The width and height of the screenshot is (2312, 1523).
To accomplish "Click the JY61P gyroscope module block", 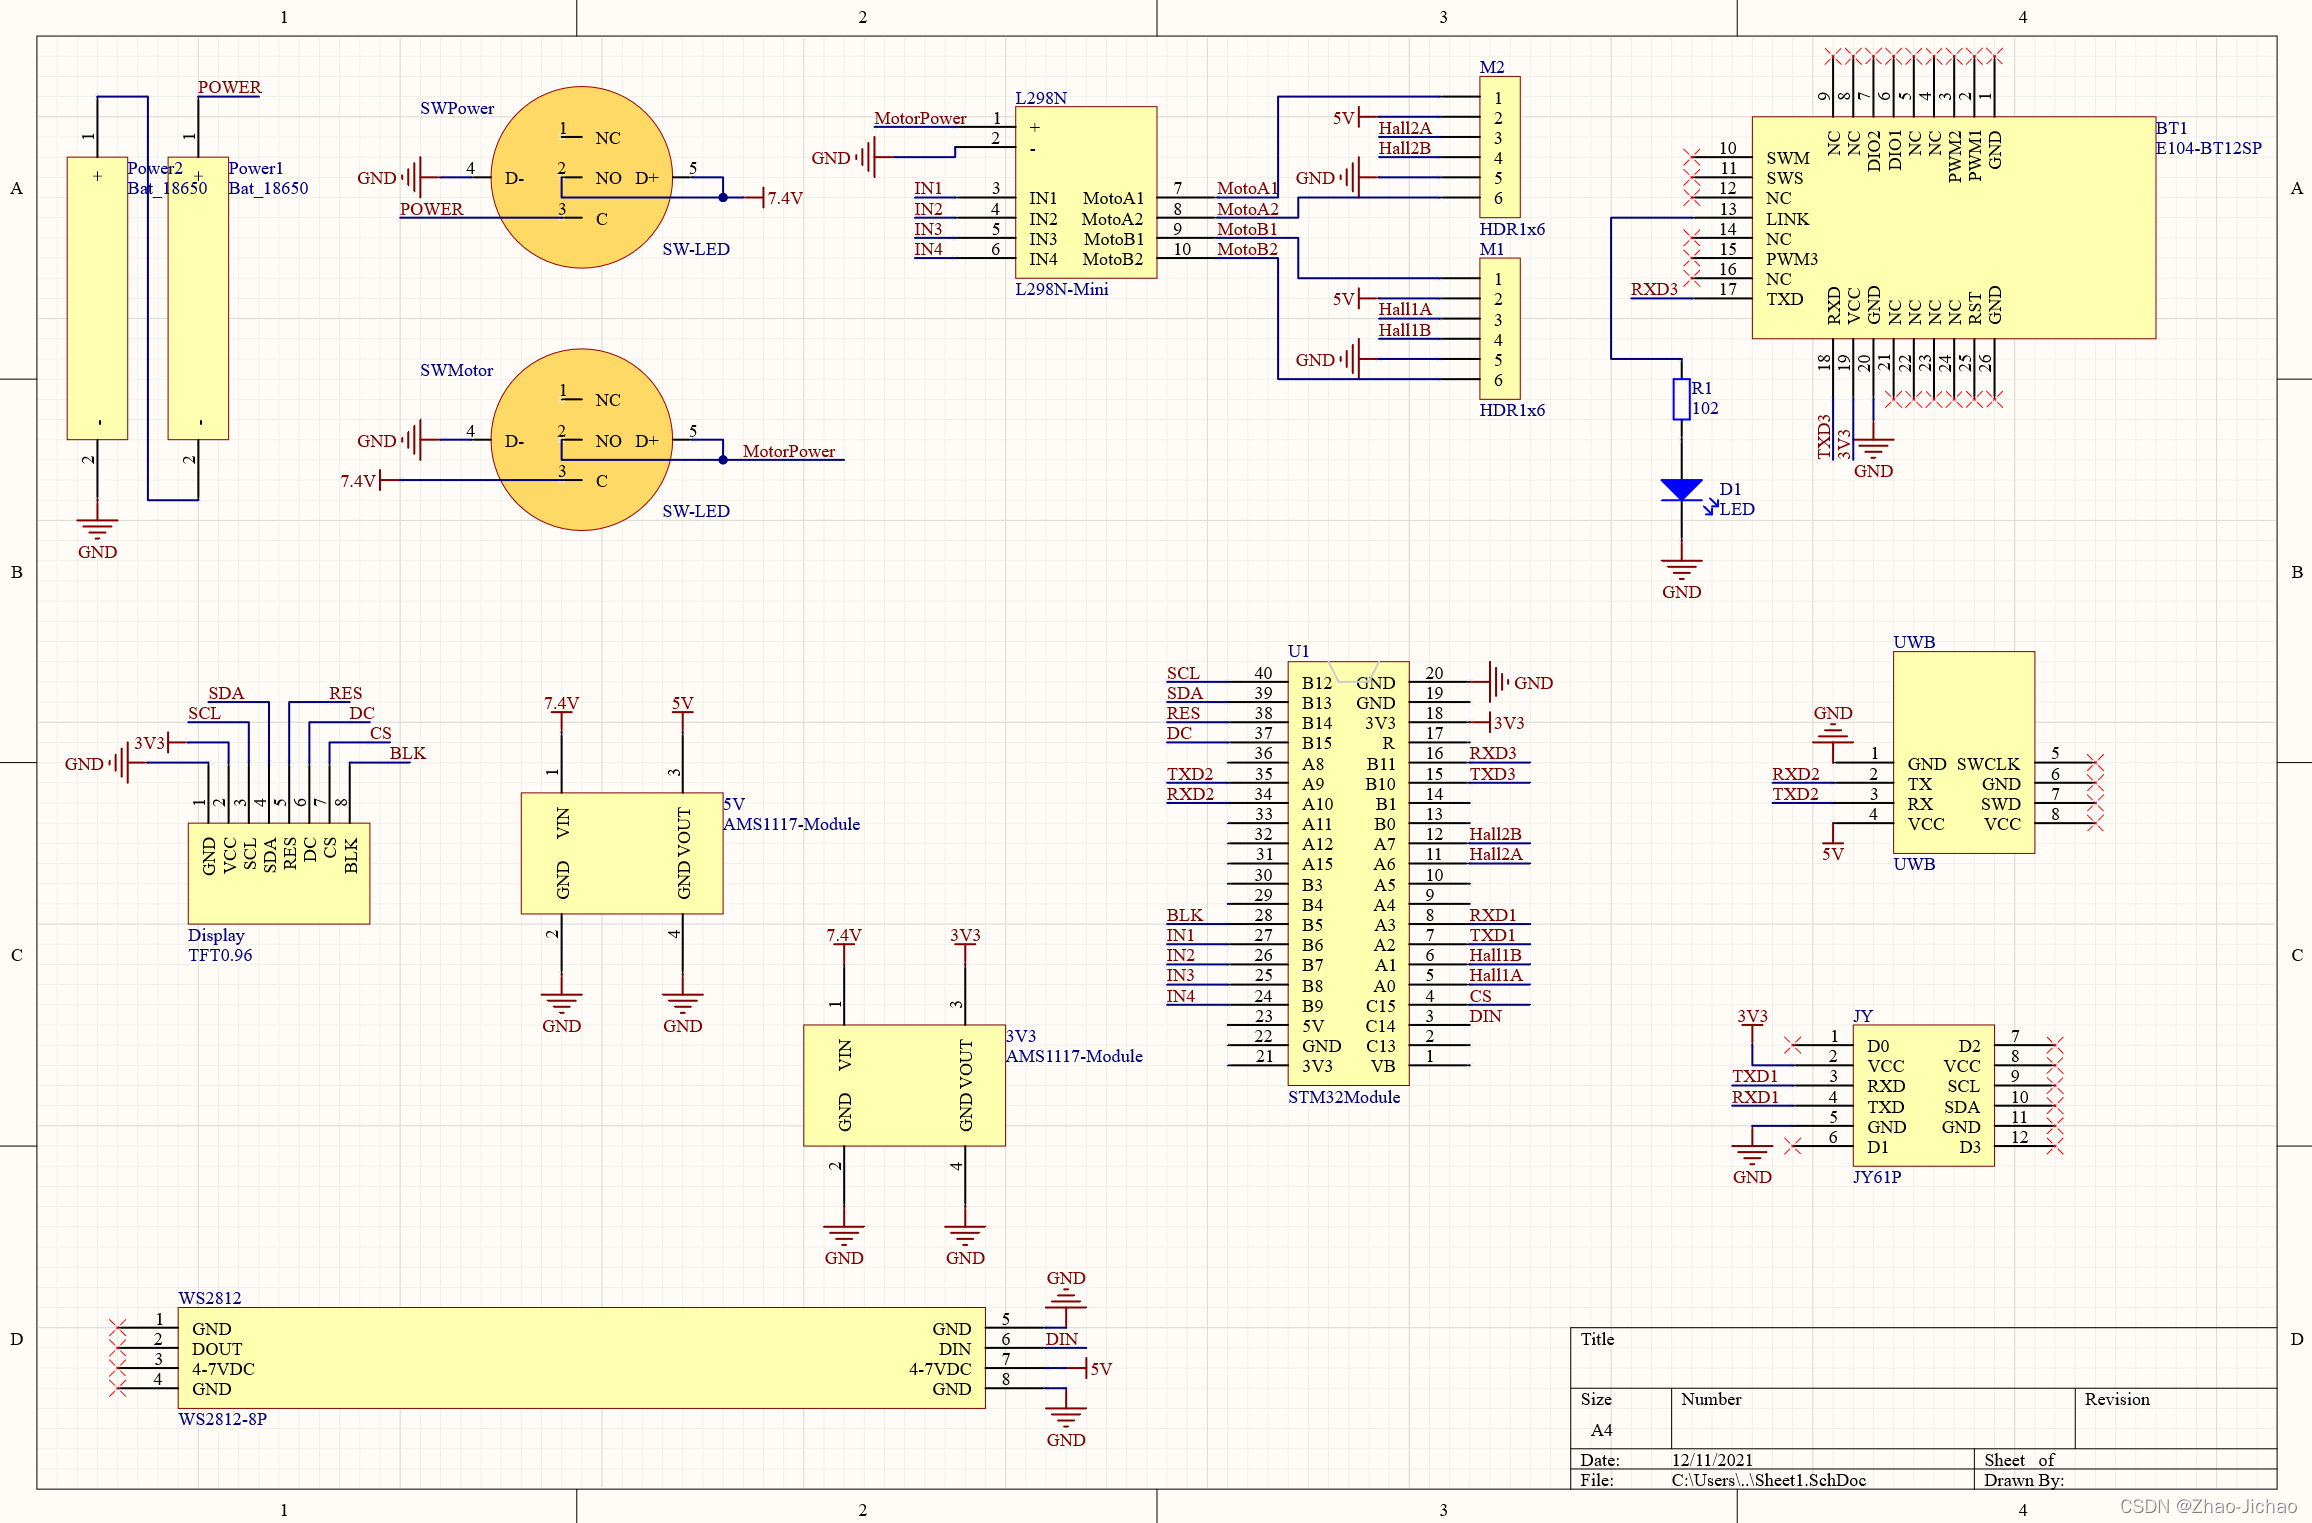I will pyautogui.click(x=1923, y=1096).
